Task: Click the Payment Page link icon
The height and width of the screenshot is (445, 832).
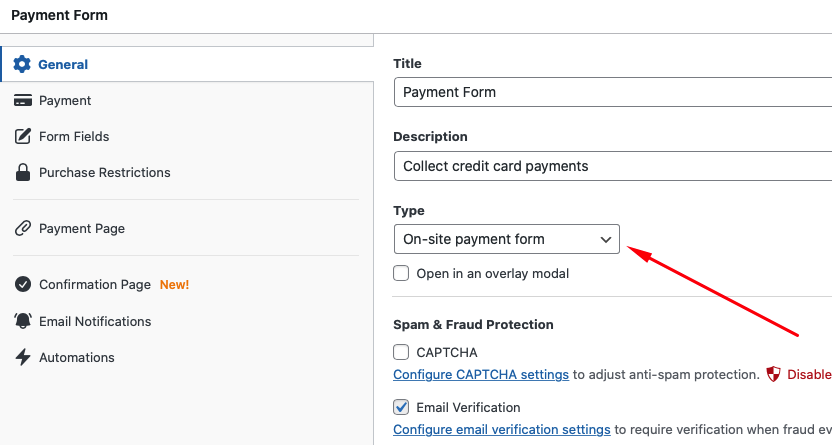Action: [x=22, y=229]
